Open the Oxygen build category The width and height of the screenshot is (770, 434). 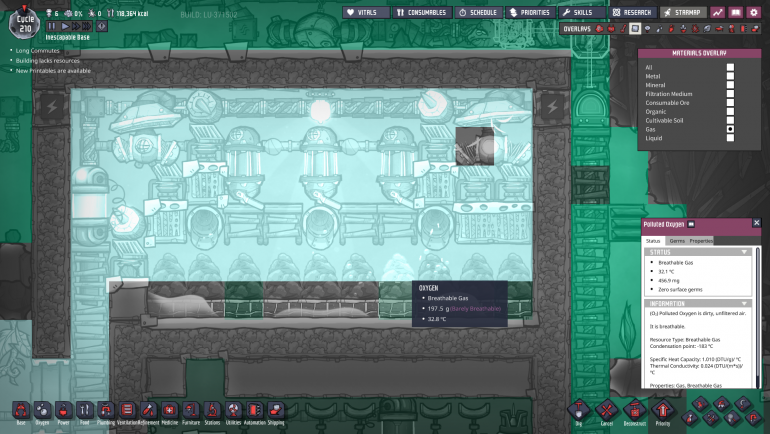(x=42, y=410)
